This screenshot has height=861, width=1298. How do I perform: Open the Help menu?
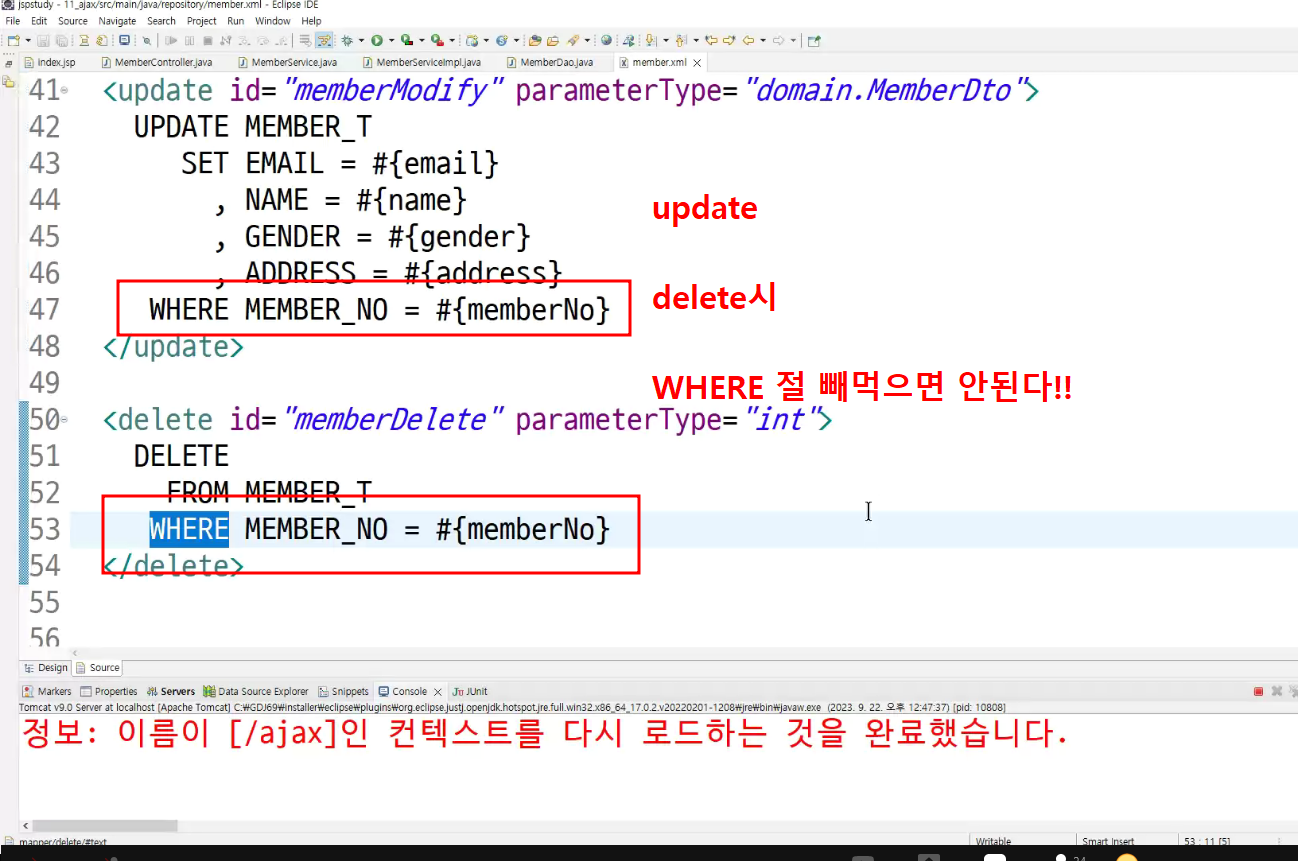[312, 21]
